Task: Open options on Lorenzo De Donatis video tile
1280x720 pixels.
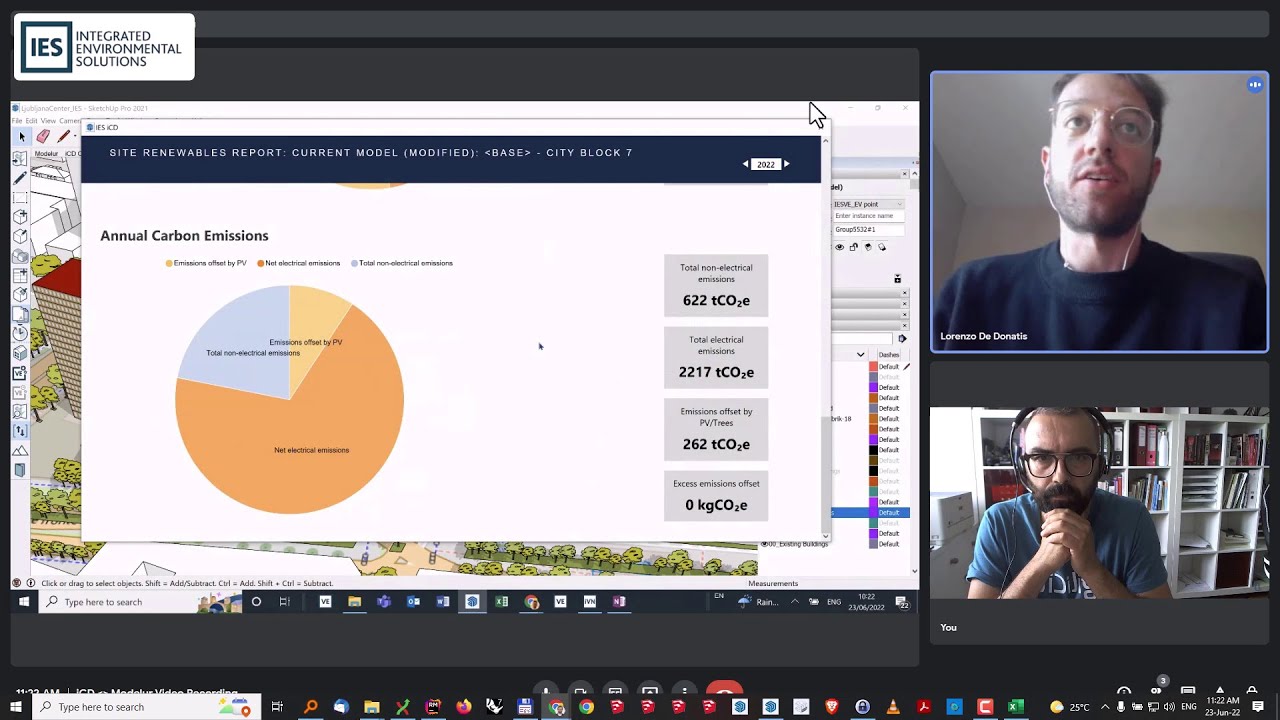Action: [x=1255, y=85]
